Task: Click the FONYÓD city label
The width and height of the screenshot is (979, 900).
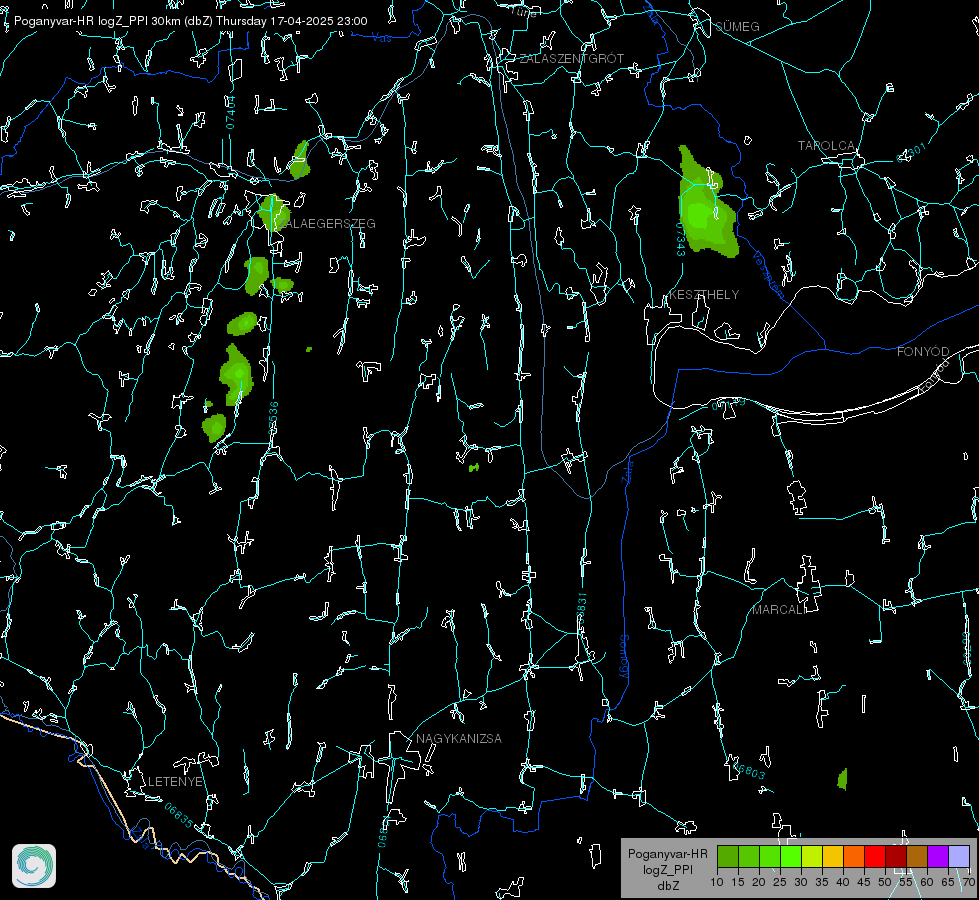Action: point(923,352)
